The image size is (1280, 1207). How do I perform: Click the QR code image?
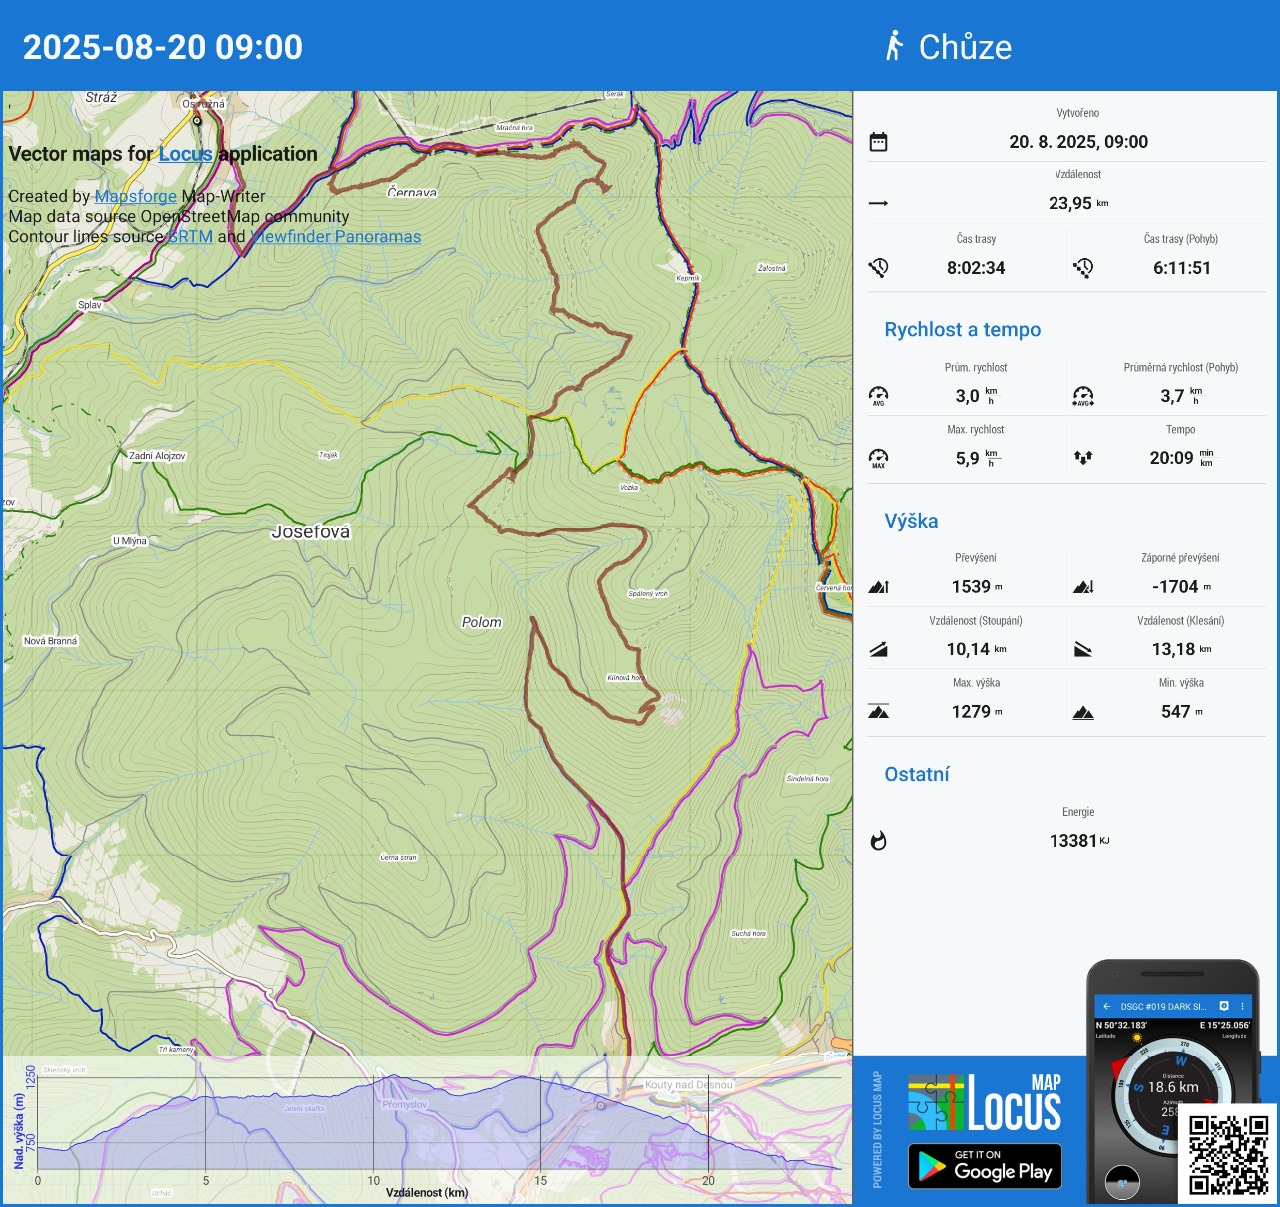point(1228,1154)
